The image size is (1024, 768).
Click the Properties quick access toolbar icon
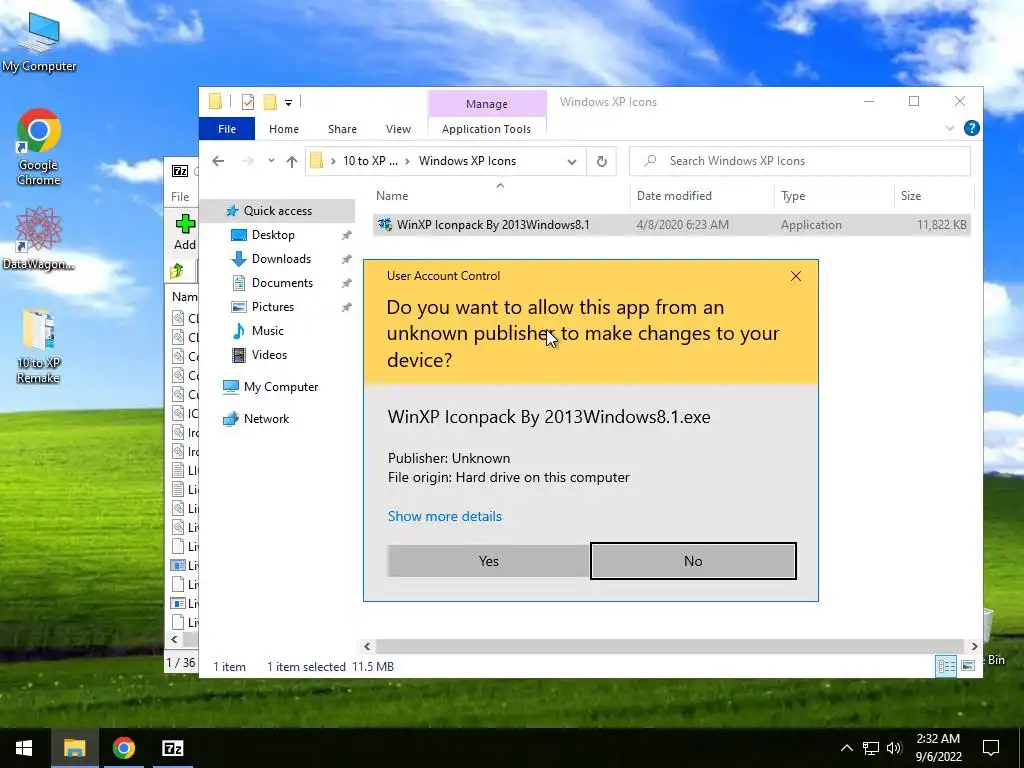click(x=248, y=102)
